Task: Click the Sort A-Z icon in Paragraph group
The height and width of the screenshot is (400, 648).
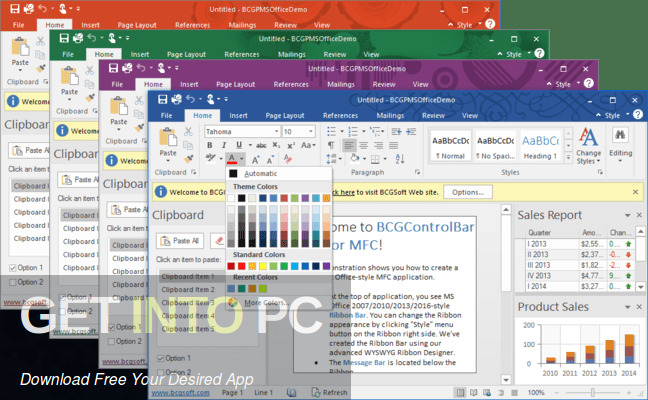Action: point(400,159)
